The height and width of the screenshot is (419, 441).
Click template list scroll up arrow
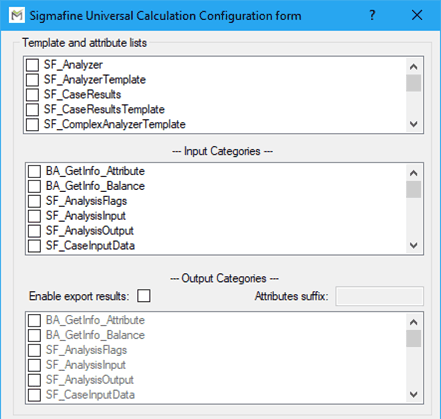coord(414,67)
